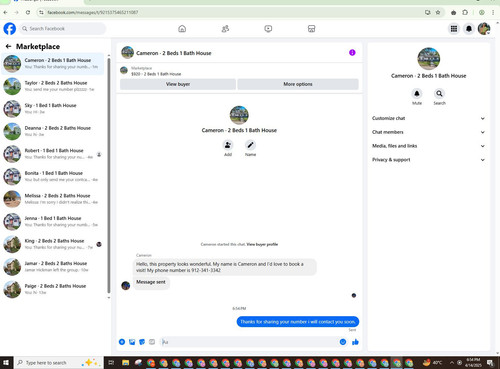Select Paige - 2 Beds 2 Baths House chat
The image size is (500, 369).
tap(53, 289)
